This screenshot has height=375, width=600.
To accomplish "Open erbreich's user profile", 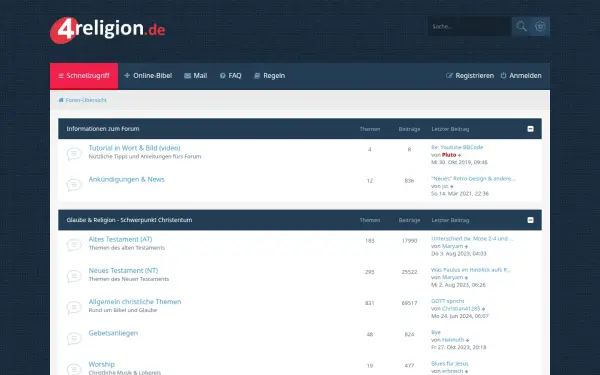I will [453, 371].
